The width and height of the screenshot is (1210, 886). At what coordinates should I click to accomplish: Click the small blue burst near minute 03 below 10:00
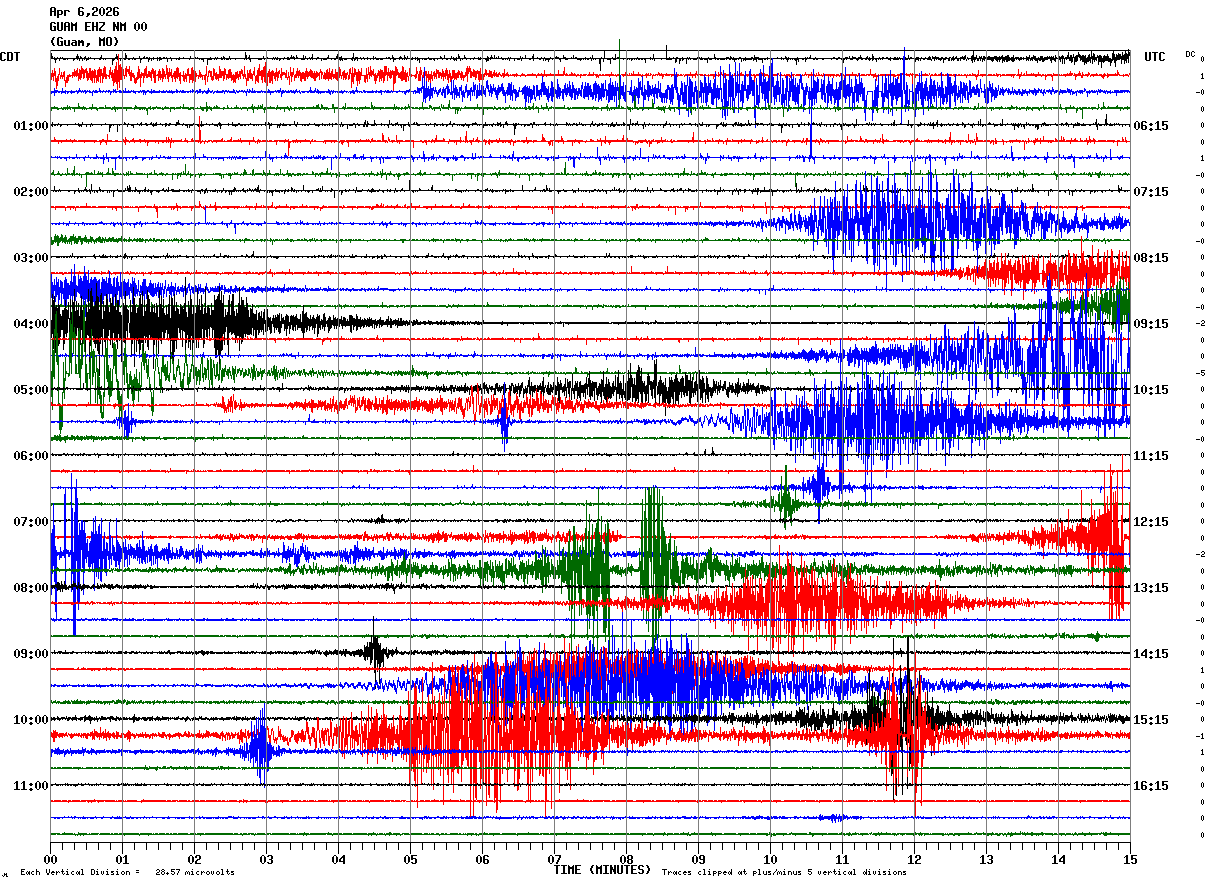tap(260, 748)
